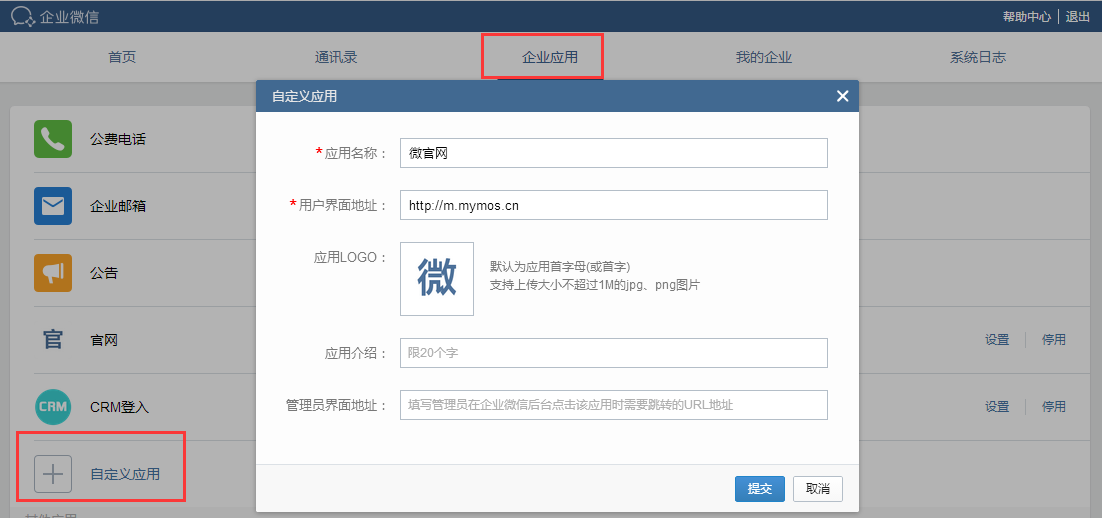Click the 退出 logout link
The height and width of the screenshot is (518, 1102).
tap(1077, 16)
